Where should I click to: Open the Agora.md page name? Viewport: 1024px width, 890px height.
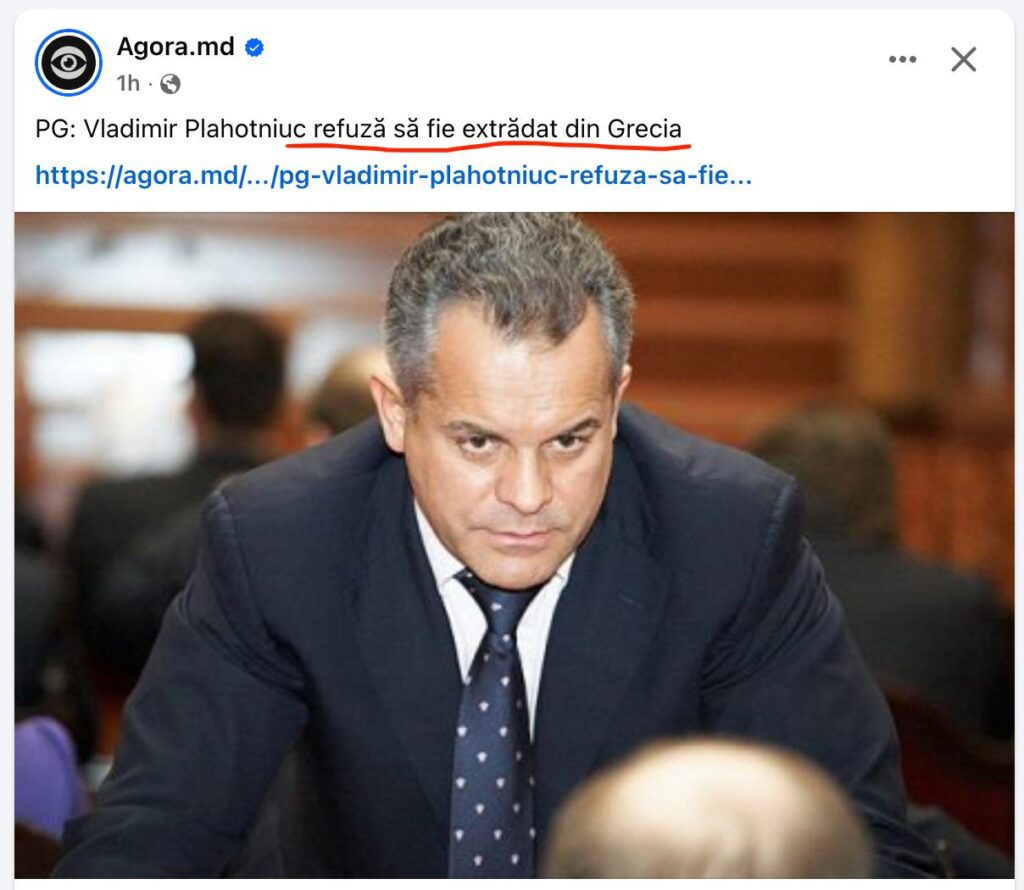(x=175, y=47)
